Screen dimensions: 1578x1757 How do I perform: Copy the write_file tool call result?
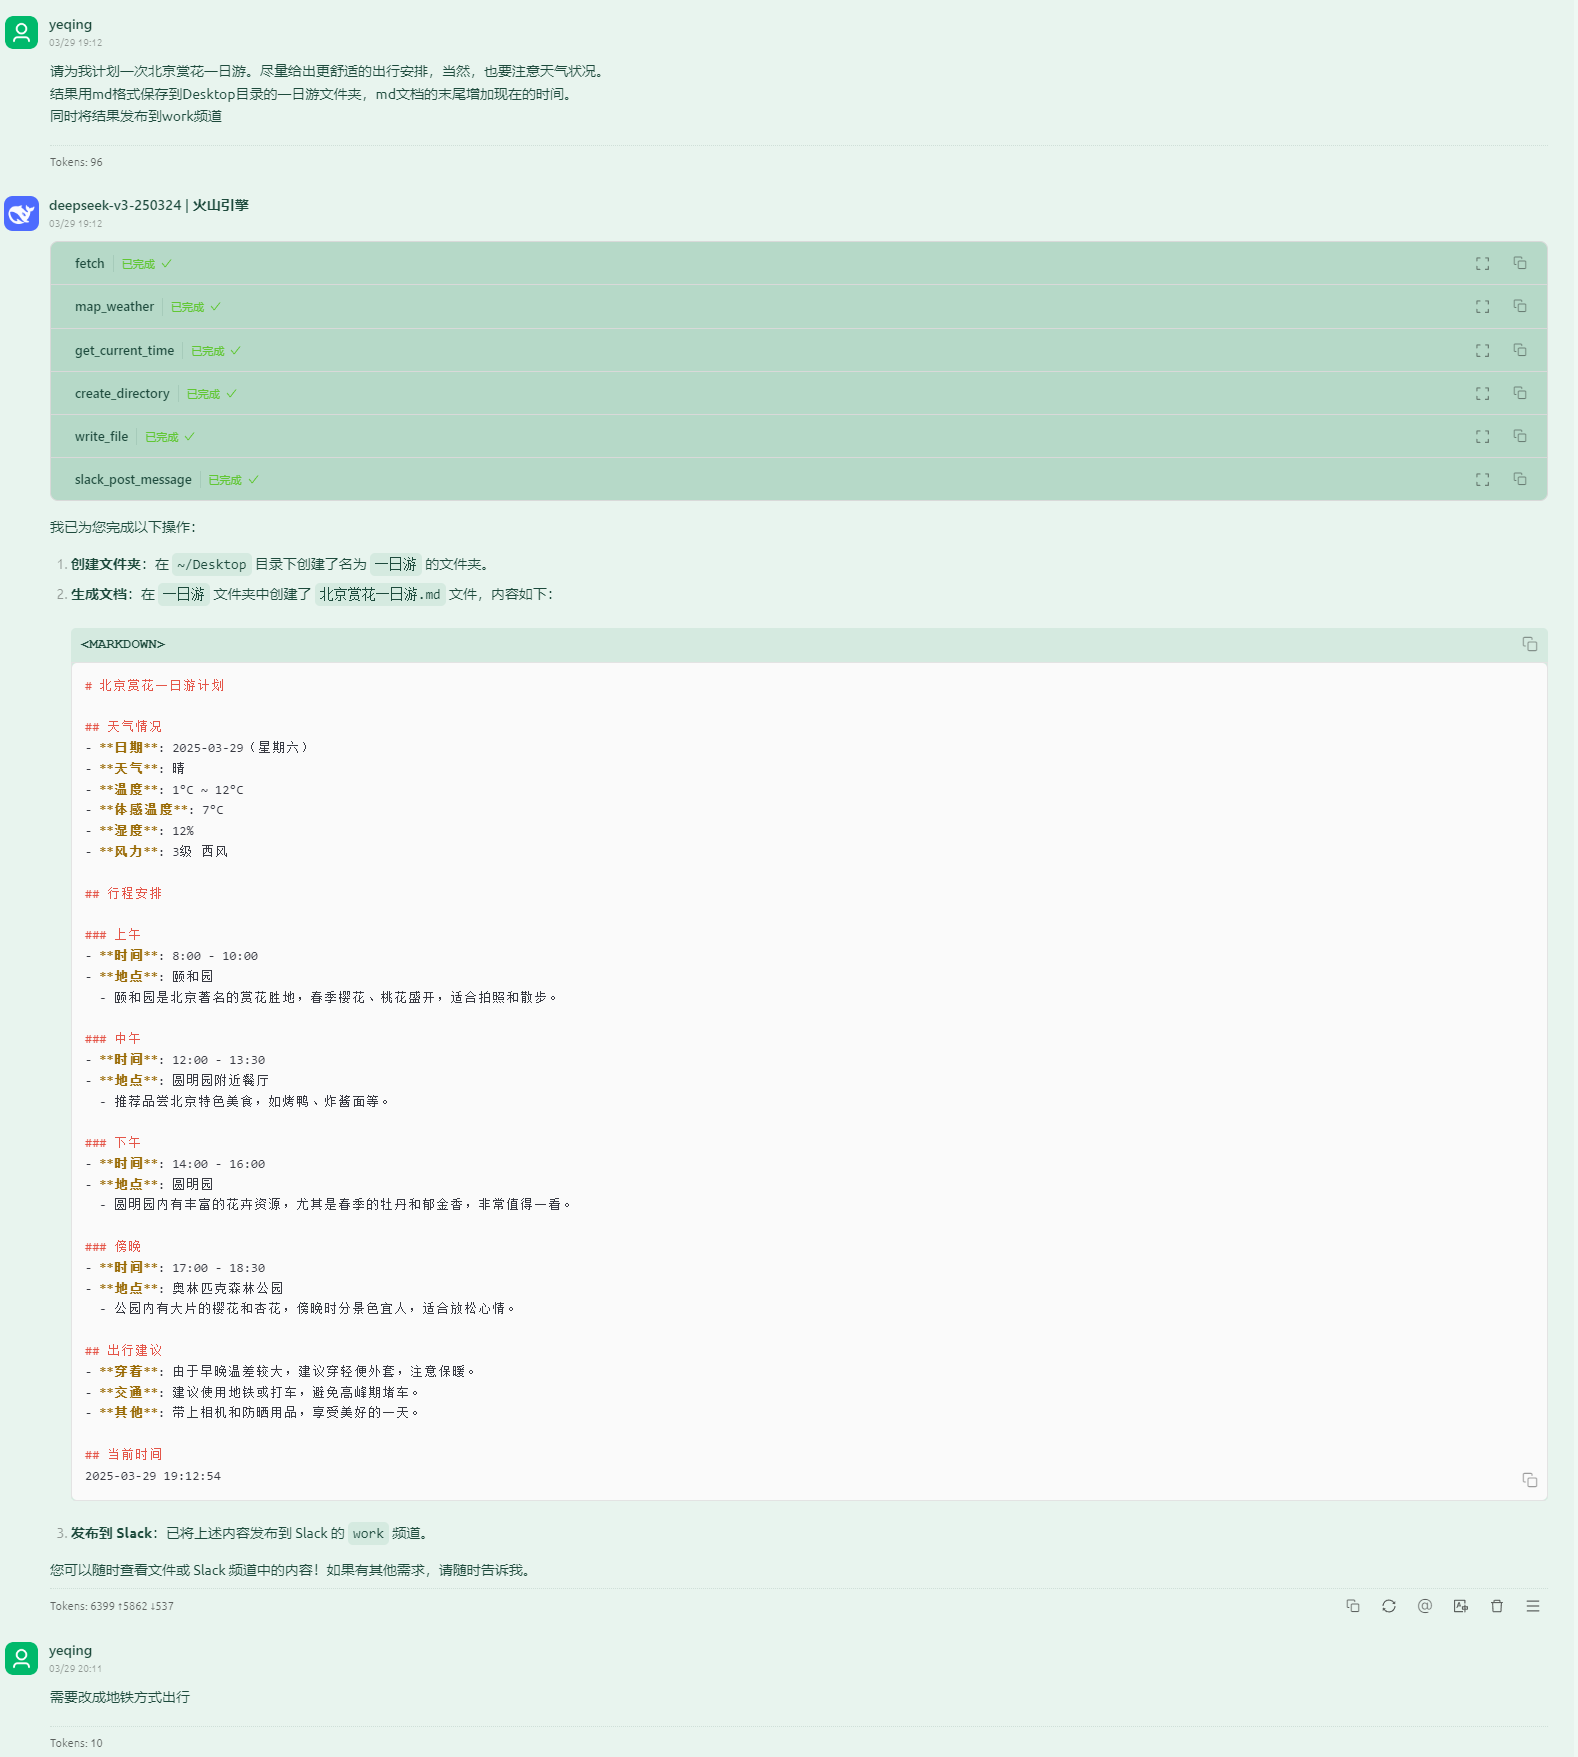pyautogui.click(x=1519, y=436)
